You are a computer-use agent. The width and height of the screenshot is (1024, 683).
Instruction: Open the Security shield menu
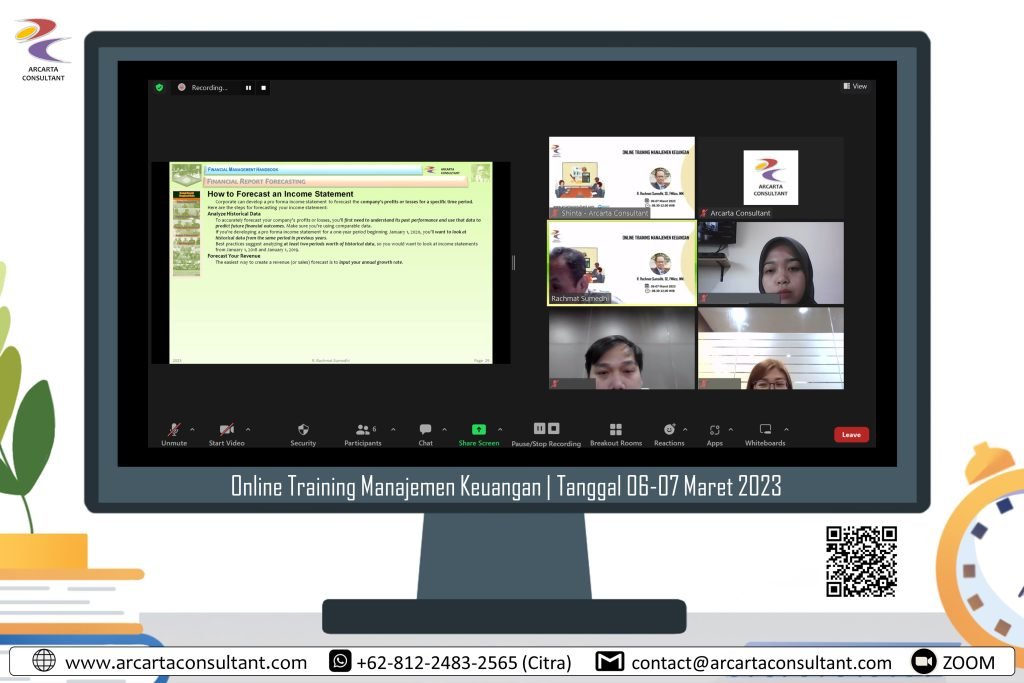click(x=303, y=430)
